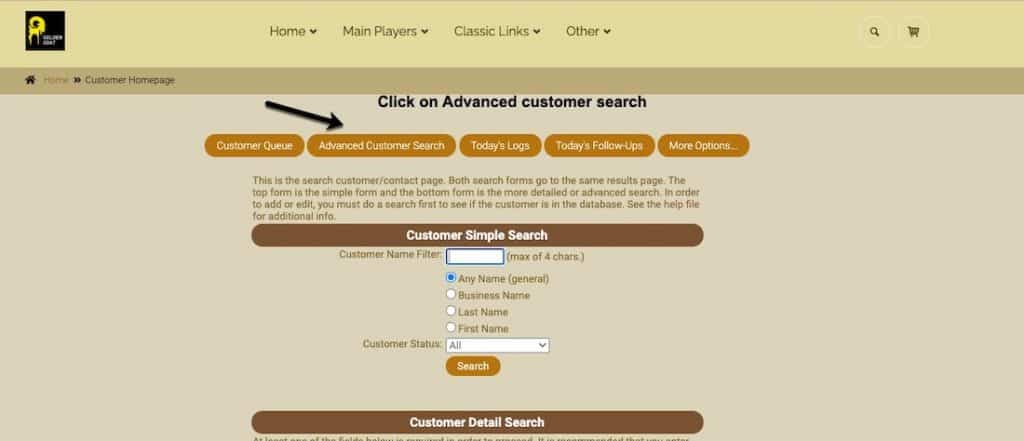Click the 'Customer Status:' label
Image resolution: width=1024 pixels, height=441 pixels.
[402, 344]
